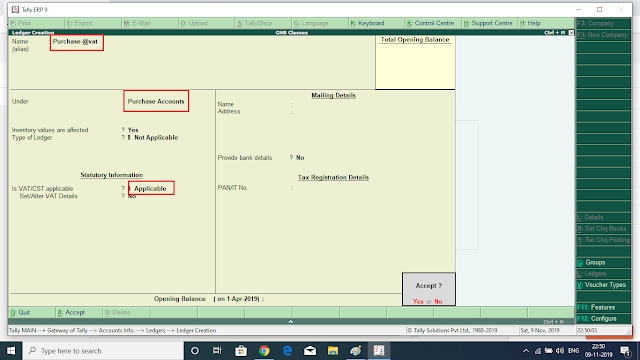Click the Total Opening Balance heading
Viewport: 640px width, 360px height.
coord(415,40)
